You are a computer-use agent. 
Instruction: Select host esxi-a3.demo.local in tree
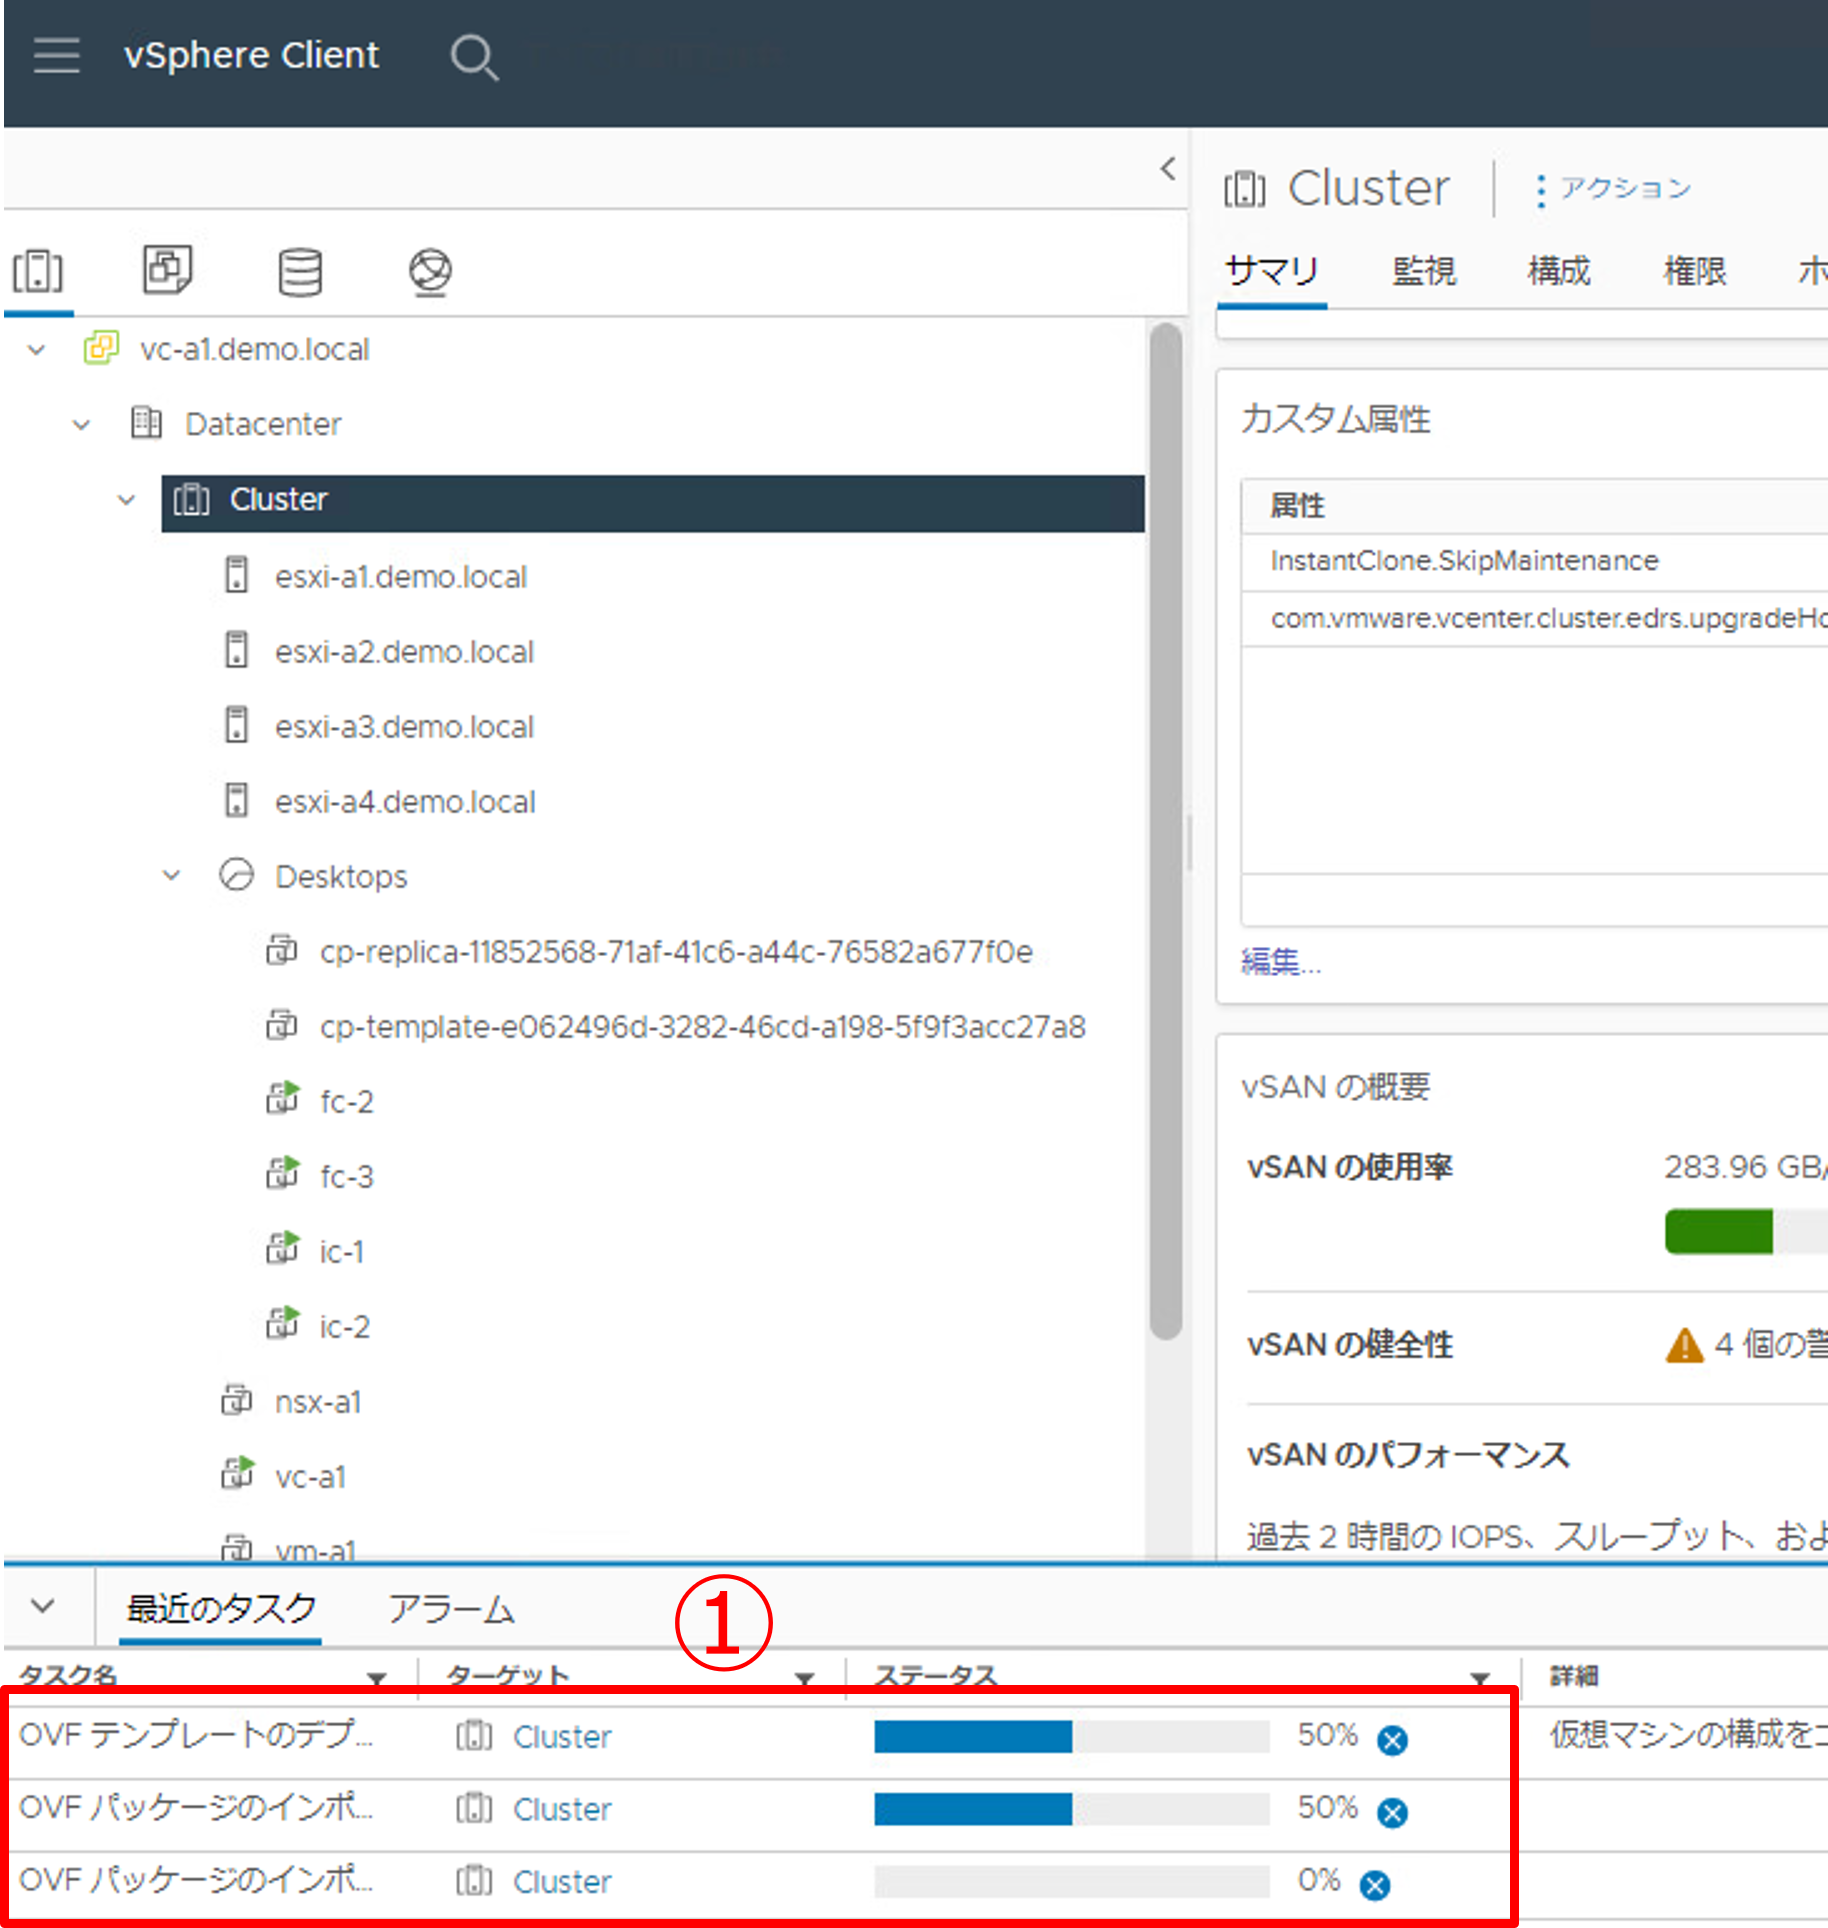click(x=404, y=727)
